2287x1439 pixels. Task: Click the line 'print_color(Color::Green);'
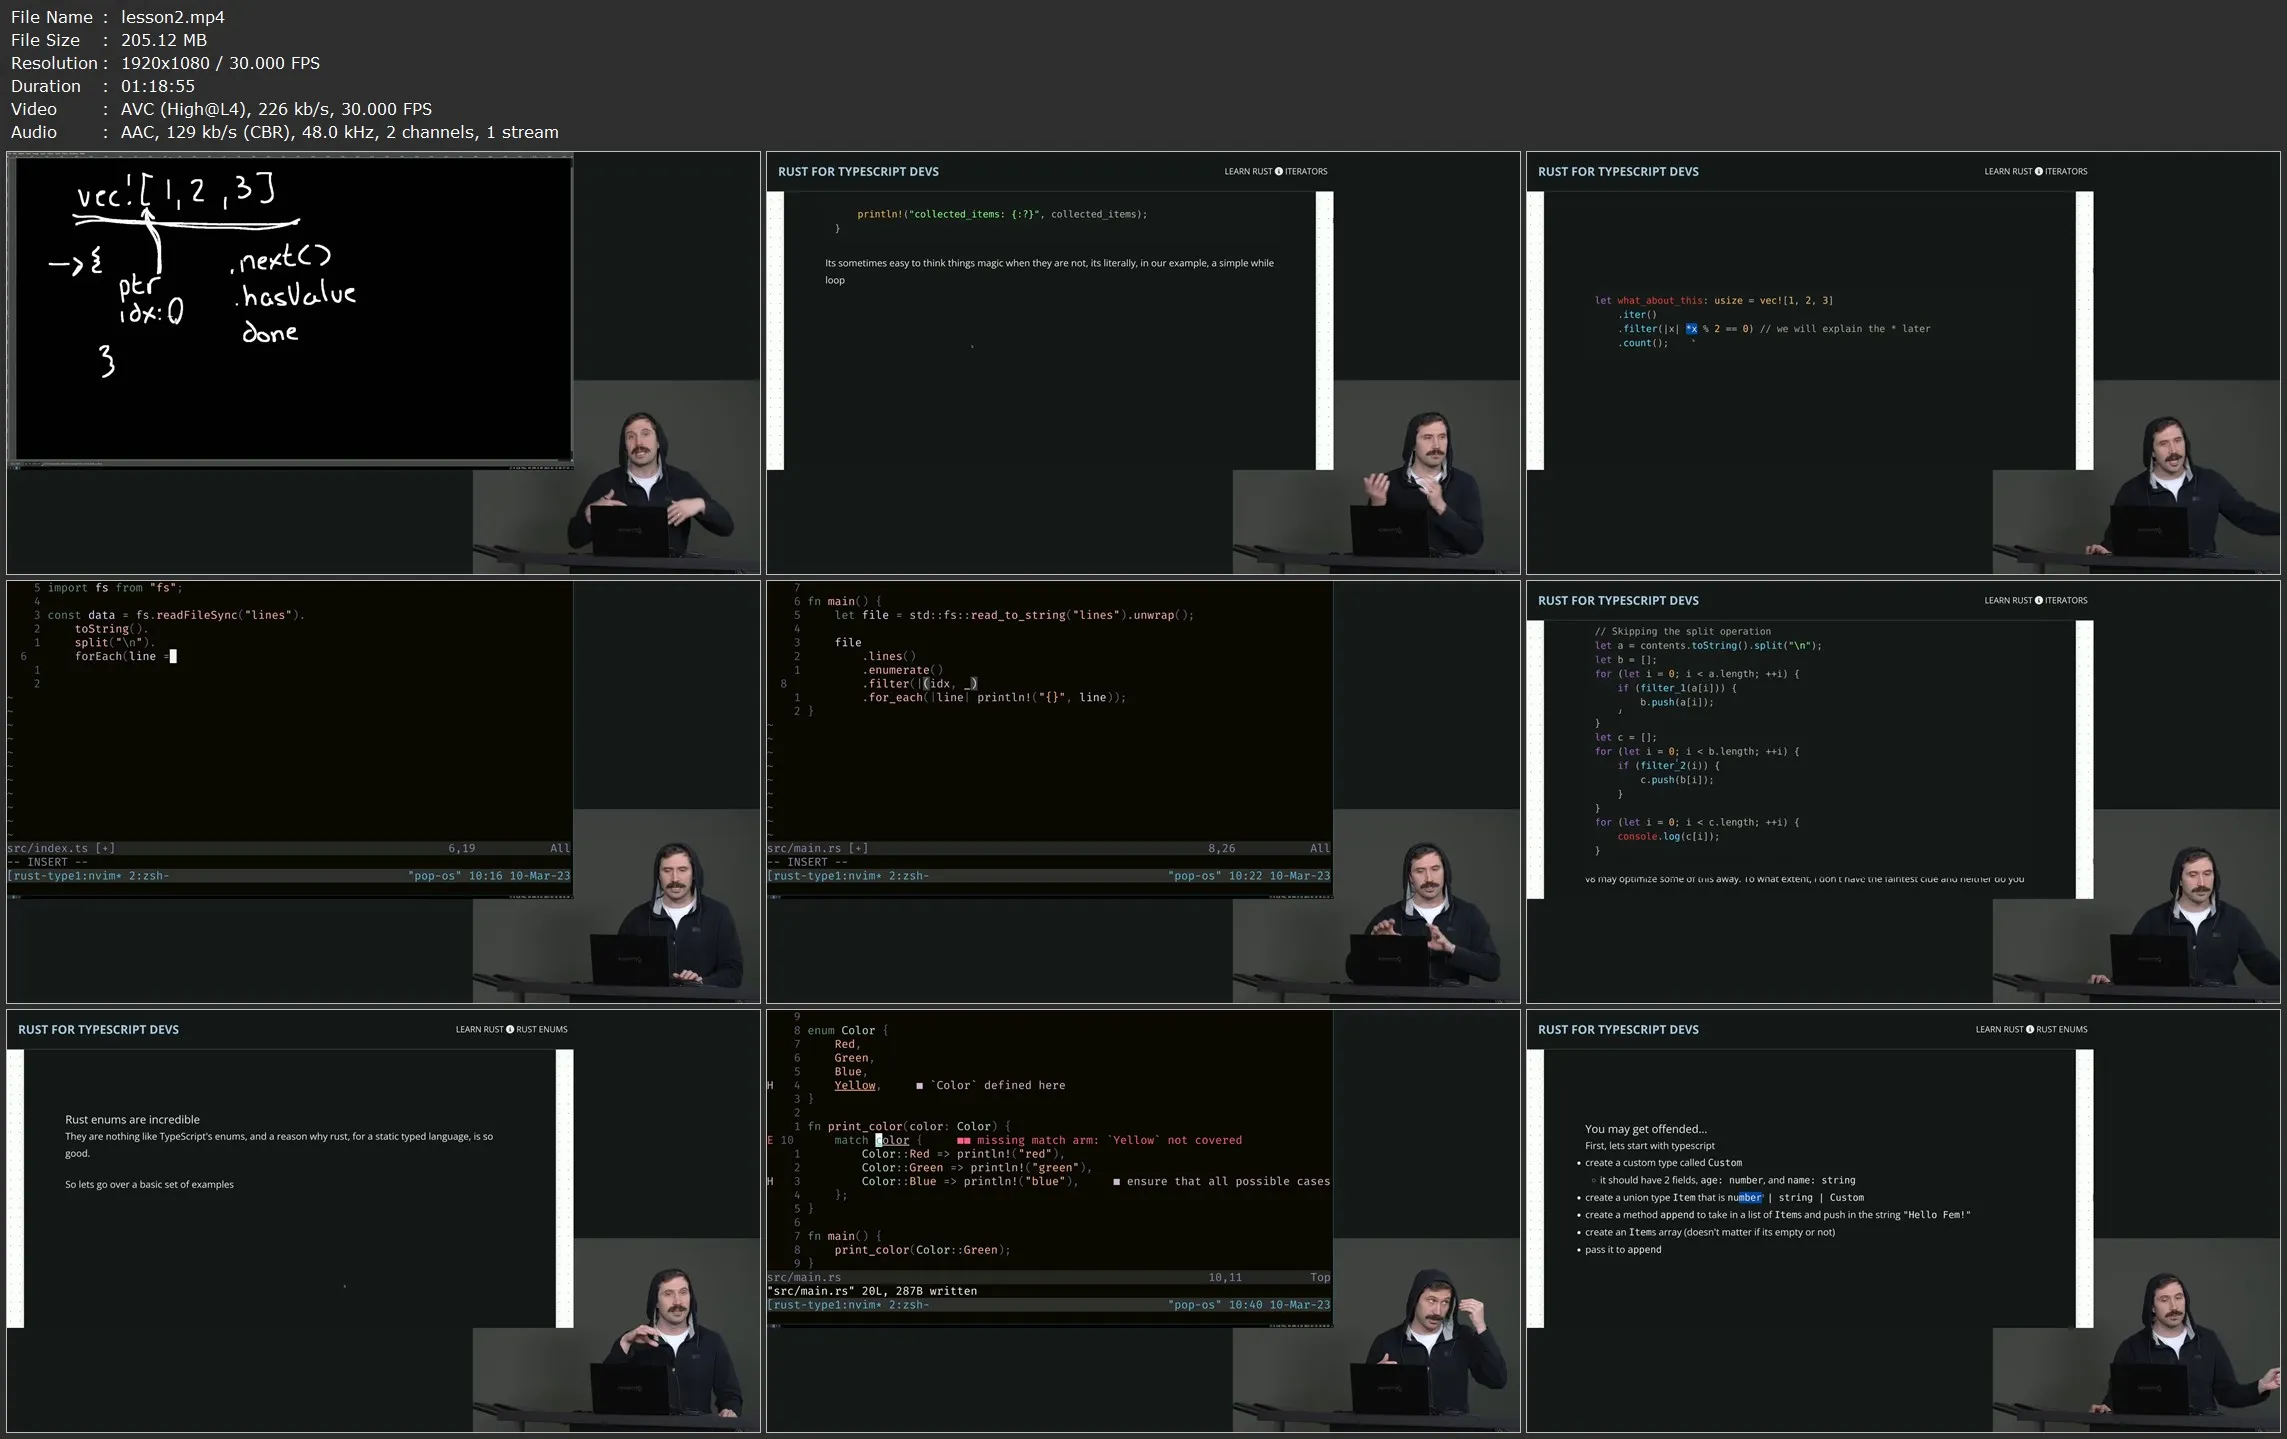pyautogui.click(x=922, y=1250)
